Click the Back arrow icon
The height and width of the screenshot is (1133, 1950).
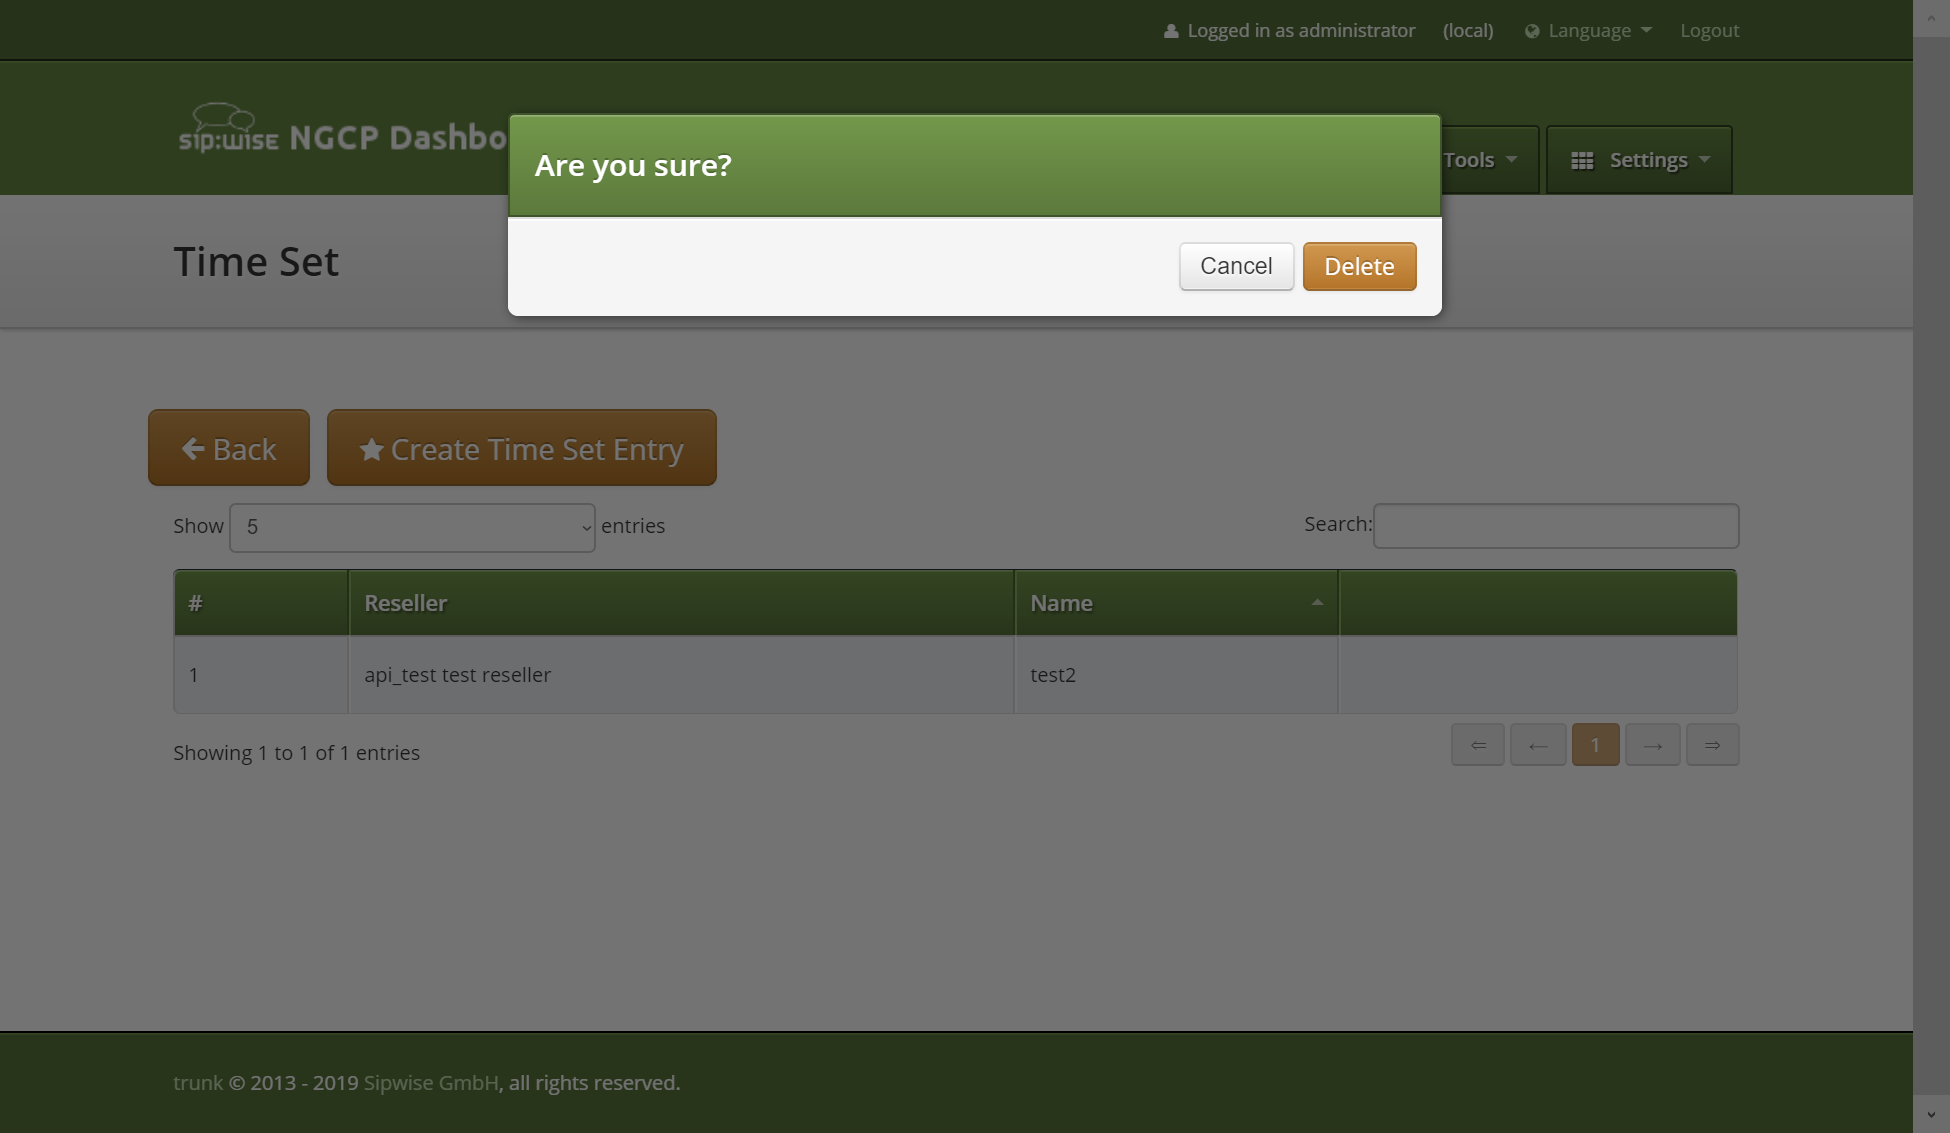193,448
